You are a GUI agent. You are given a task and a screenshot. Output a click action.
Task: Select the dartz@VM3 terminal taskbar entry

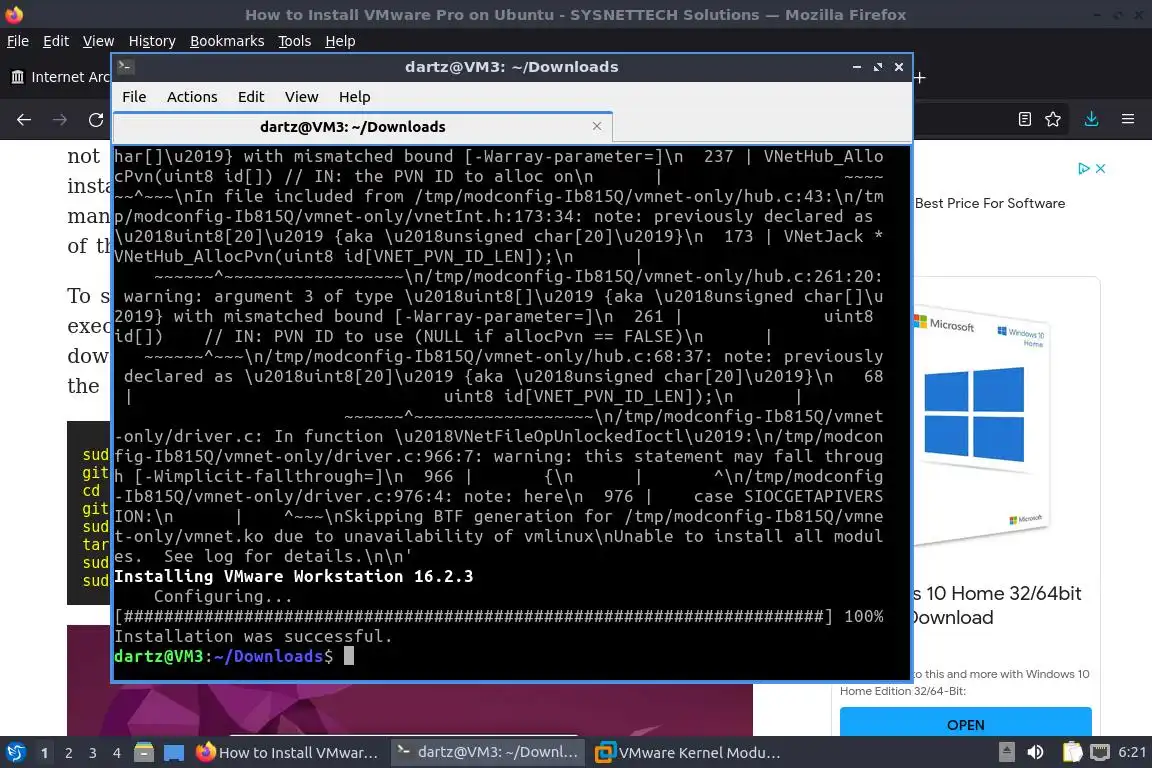point(488,752)
